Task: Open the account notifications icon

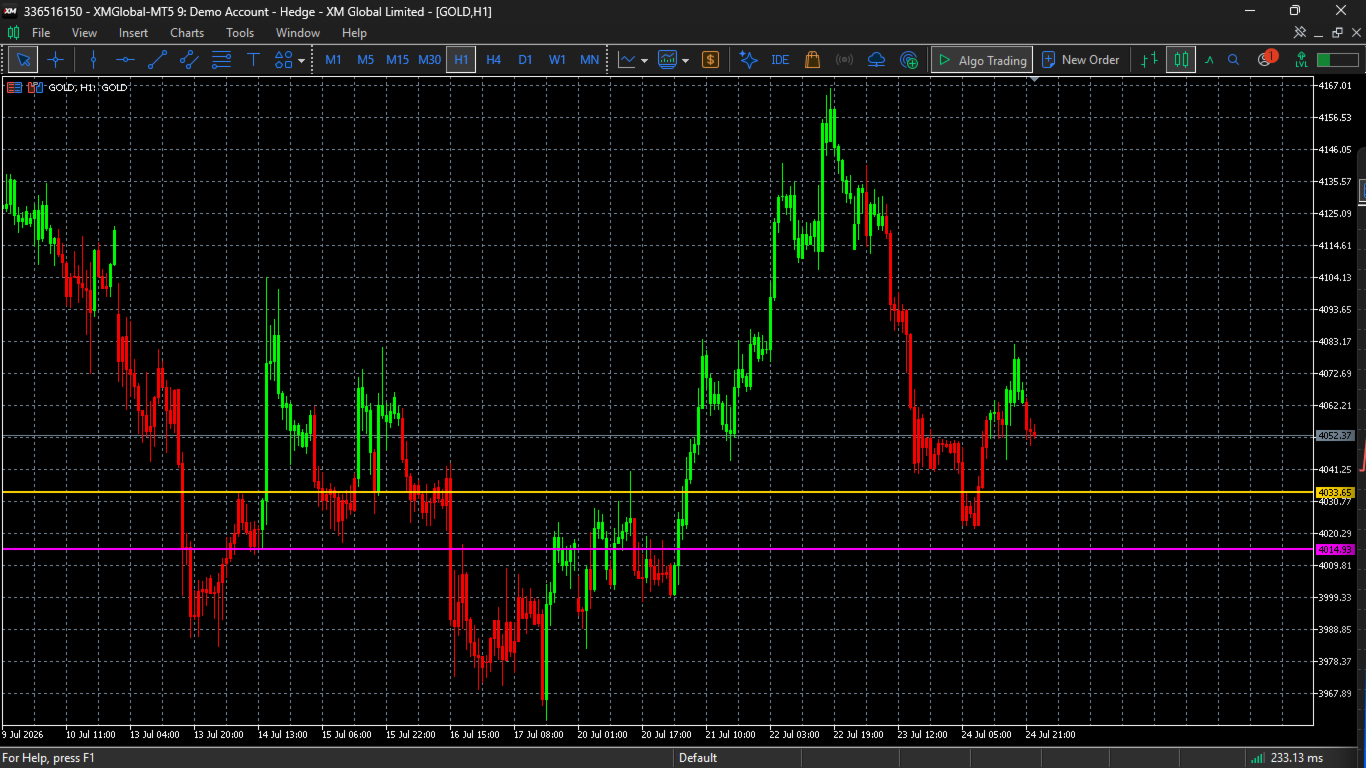Action: point(1267,58)
